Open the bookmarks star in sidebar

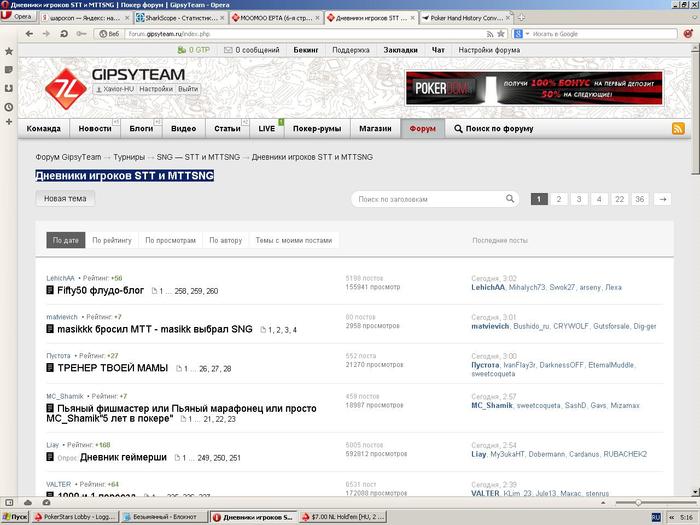[x=8, y=51]
